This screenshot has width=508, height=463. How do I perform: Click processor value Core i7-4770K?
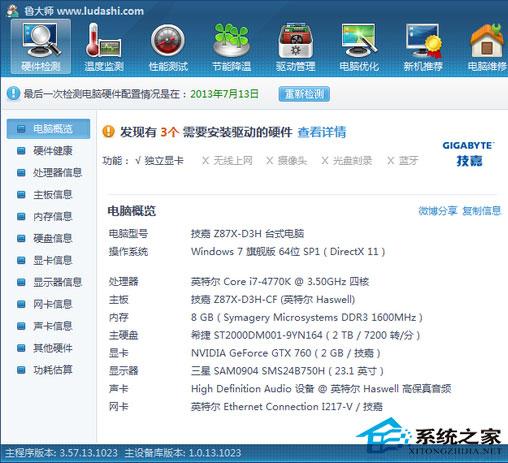[x=280, y=282]
